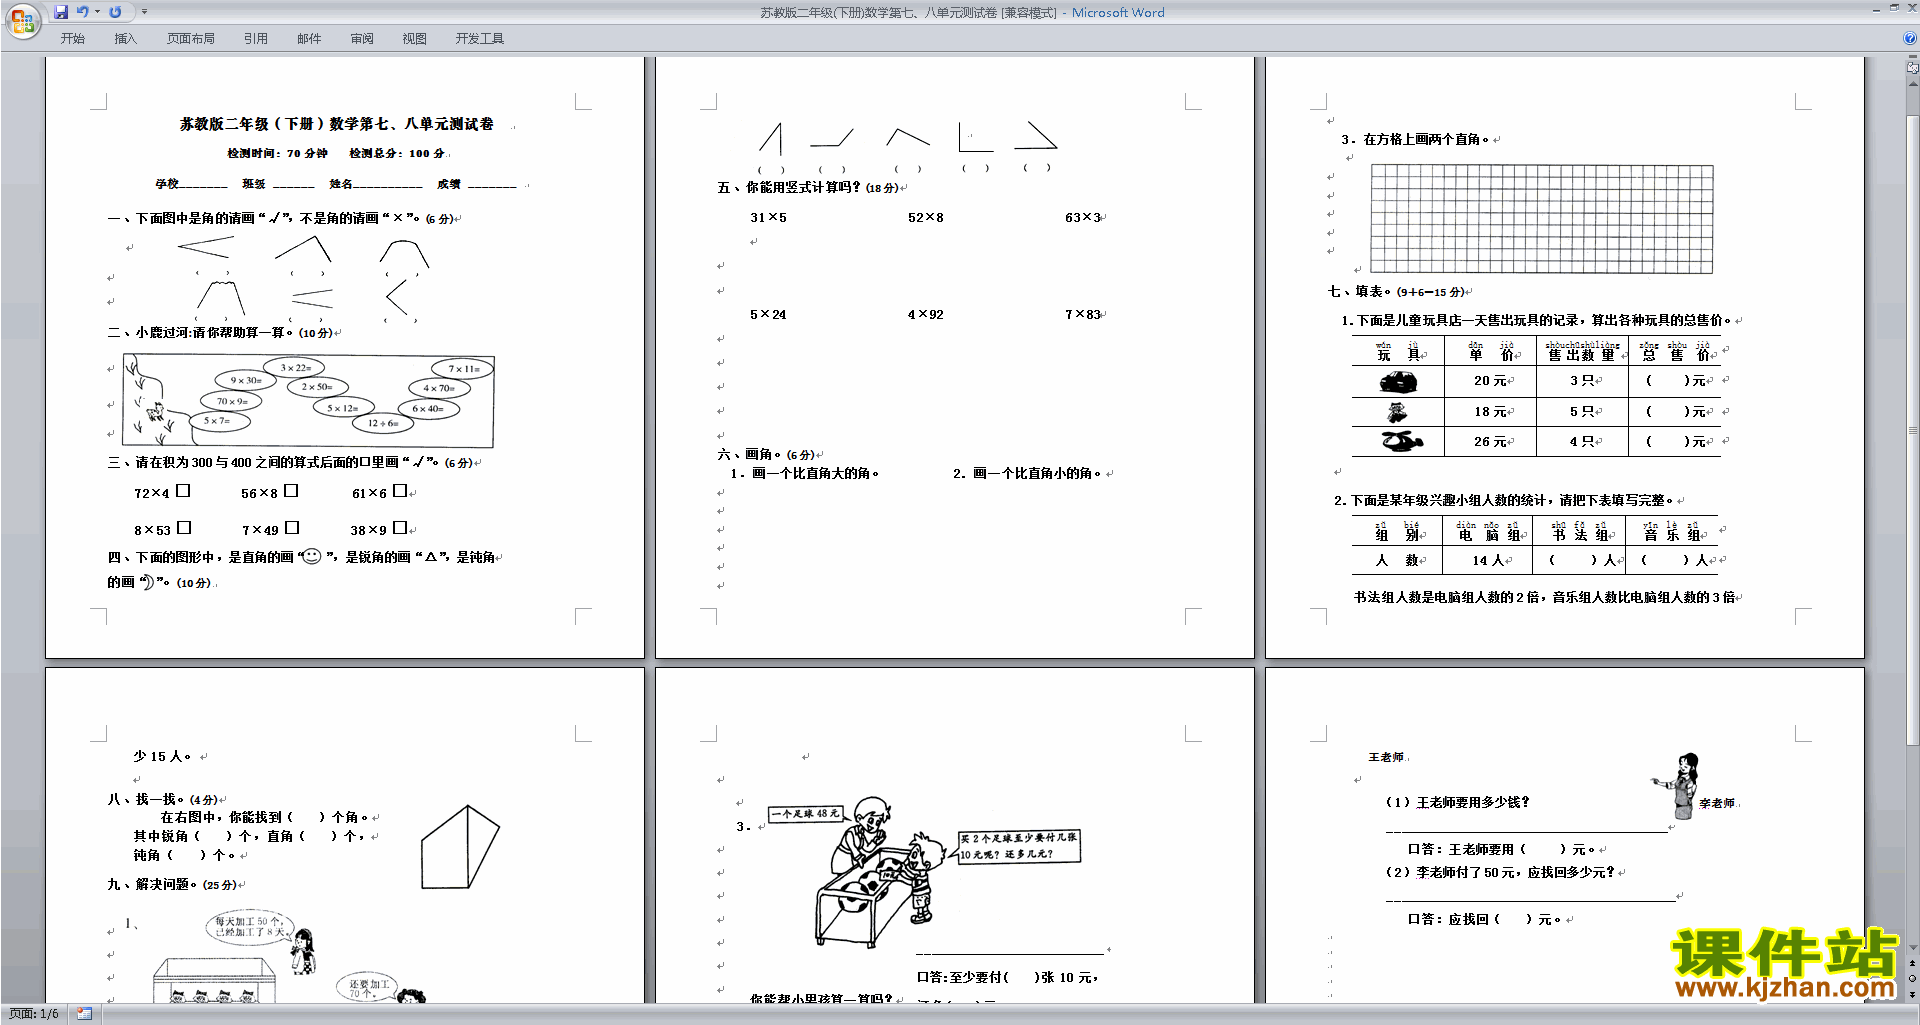Click the pentagon shape figure
The image size is (1920, 1025).
460,847
